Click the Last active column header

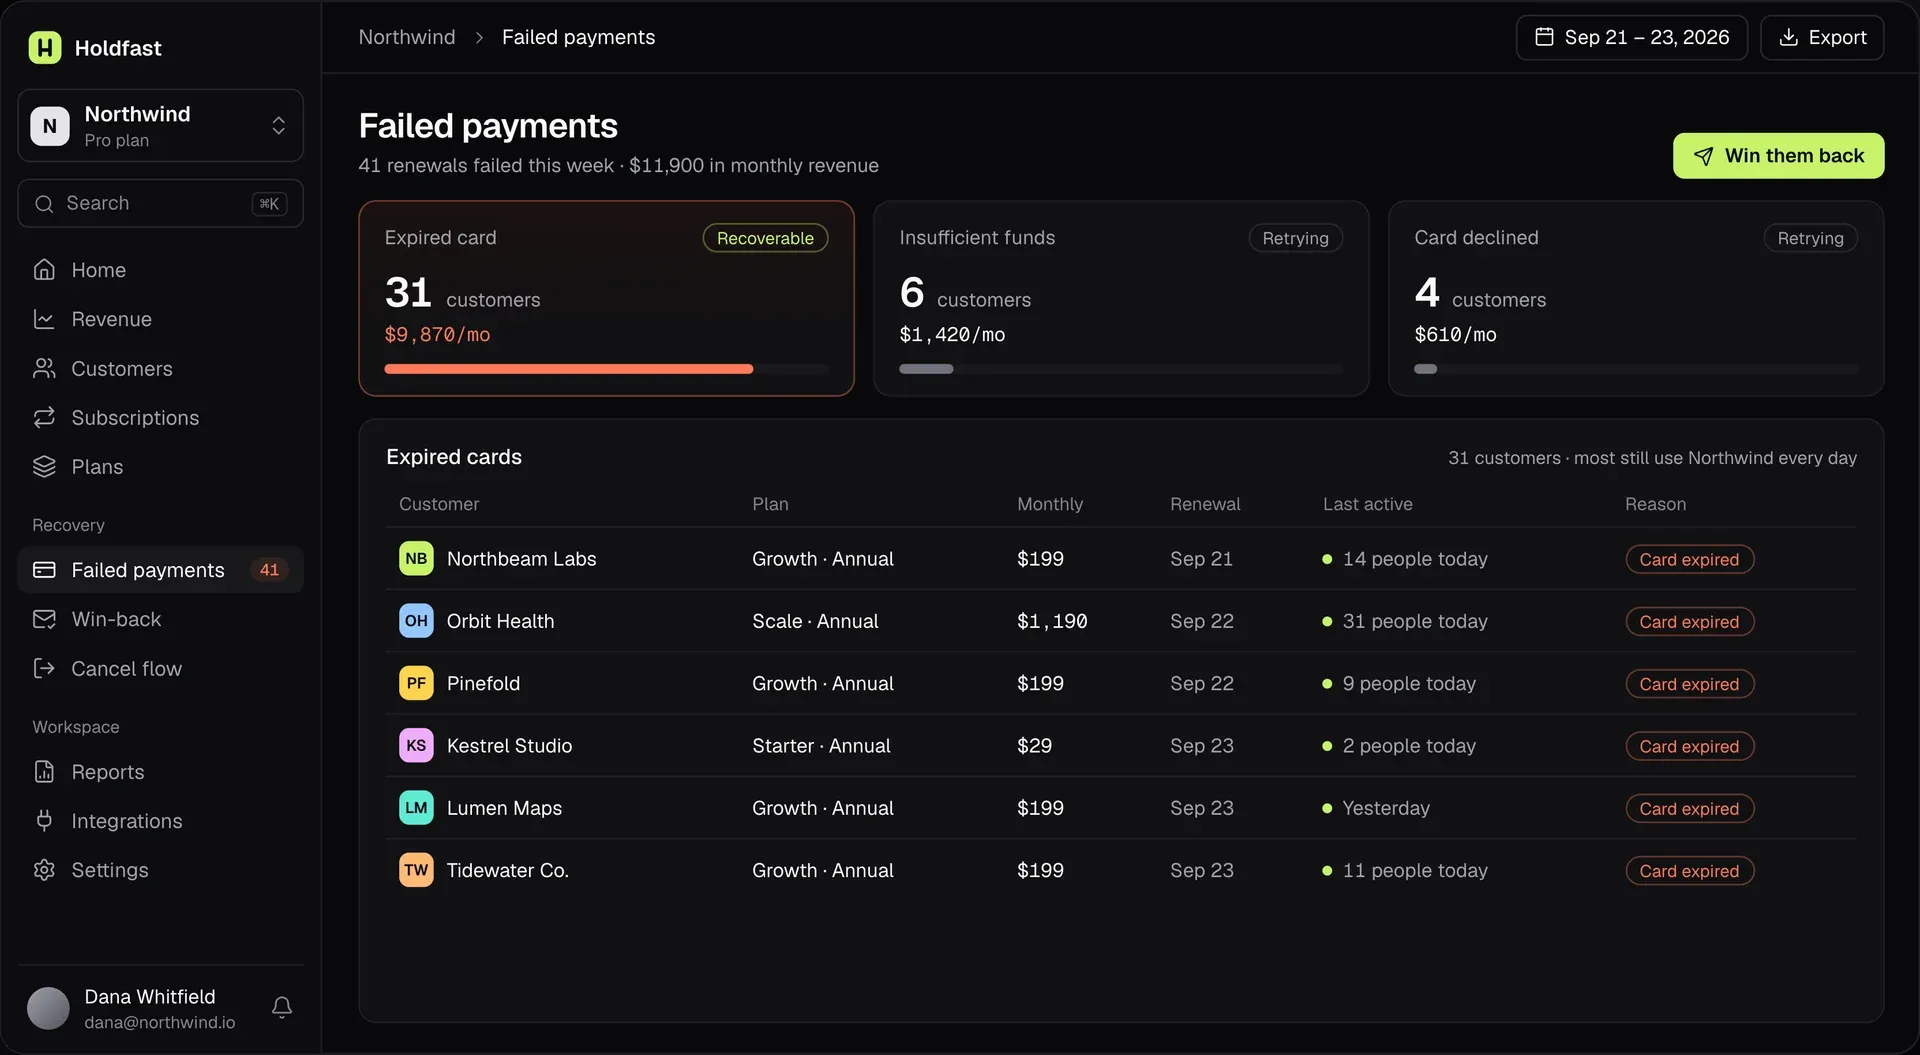(x=1367, y=504)
